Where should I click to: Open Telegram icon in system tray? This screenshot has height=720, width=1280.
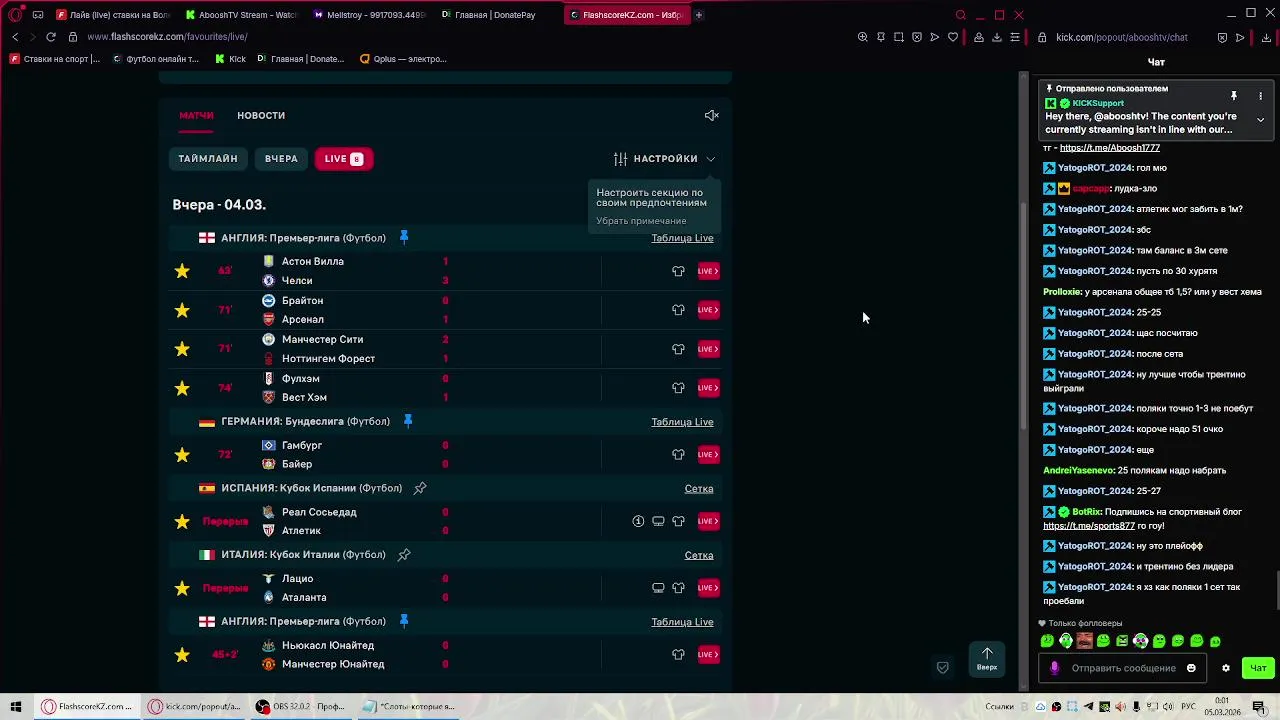tap(1089, 707)
